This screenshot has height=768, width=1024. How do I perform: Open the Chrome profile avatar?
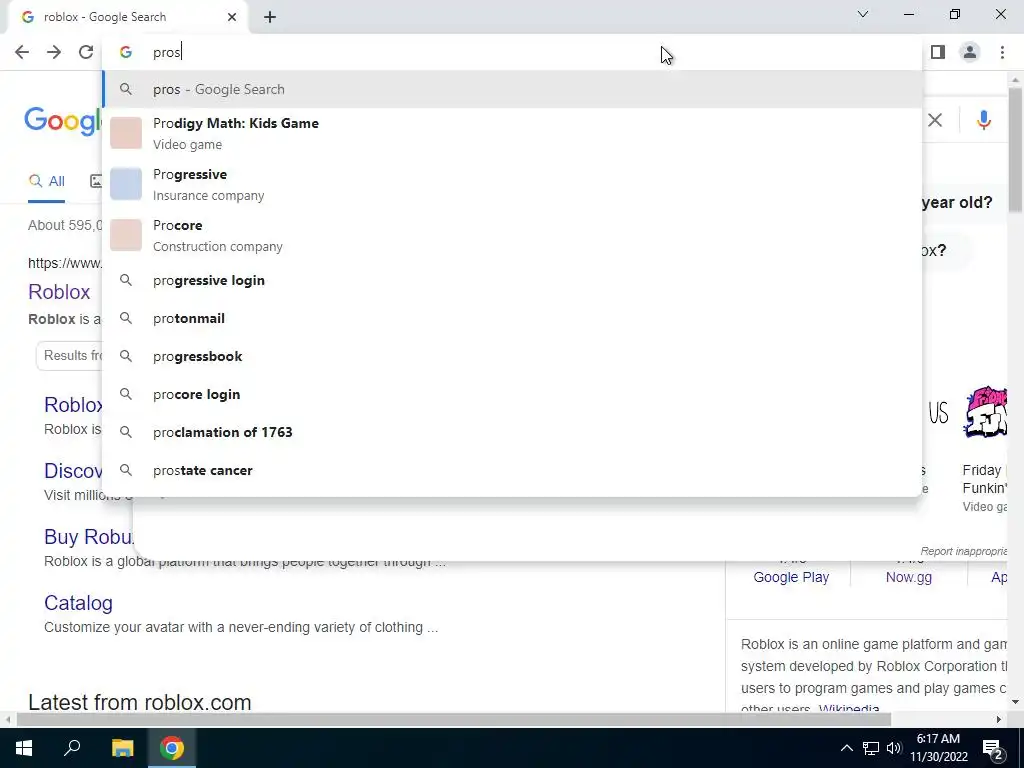970,52
